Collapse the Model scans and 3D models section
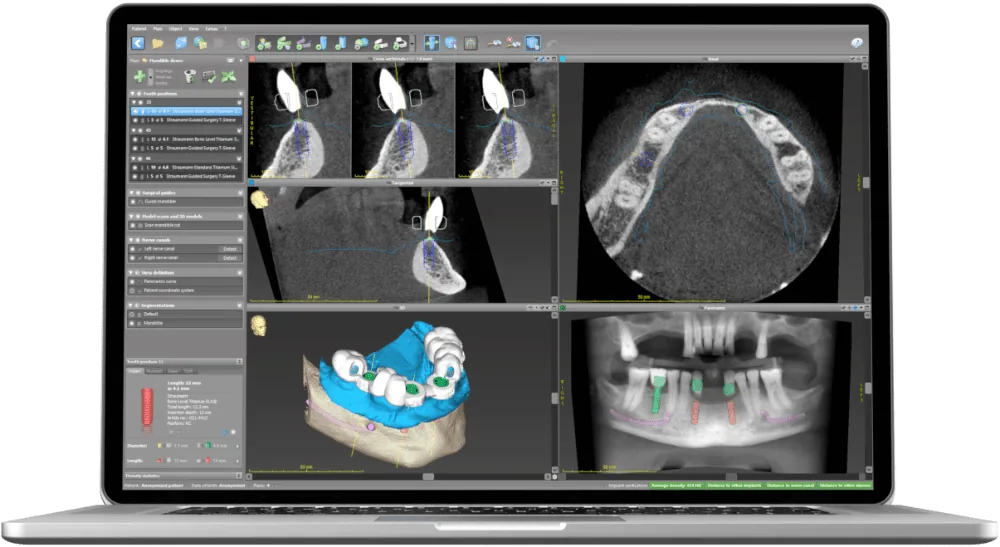 [x=131, y=216]
